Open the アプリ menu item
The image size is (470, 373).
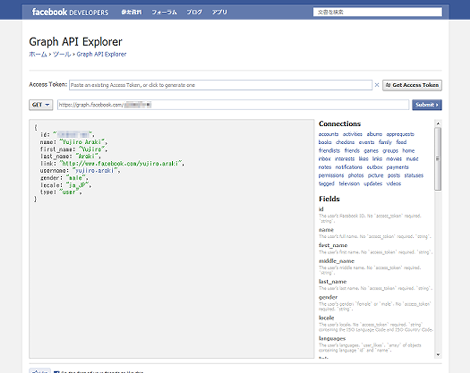tap(220, 12)
